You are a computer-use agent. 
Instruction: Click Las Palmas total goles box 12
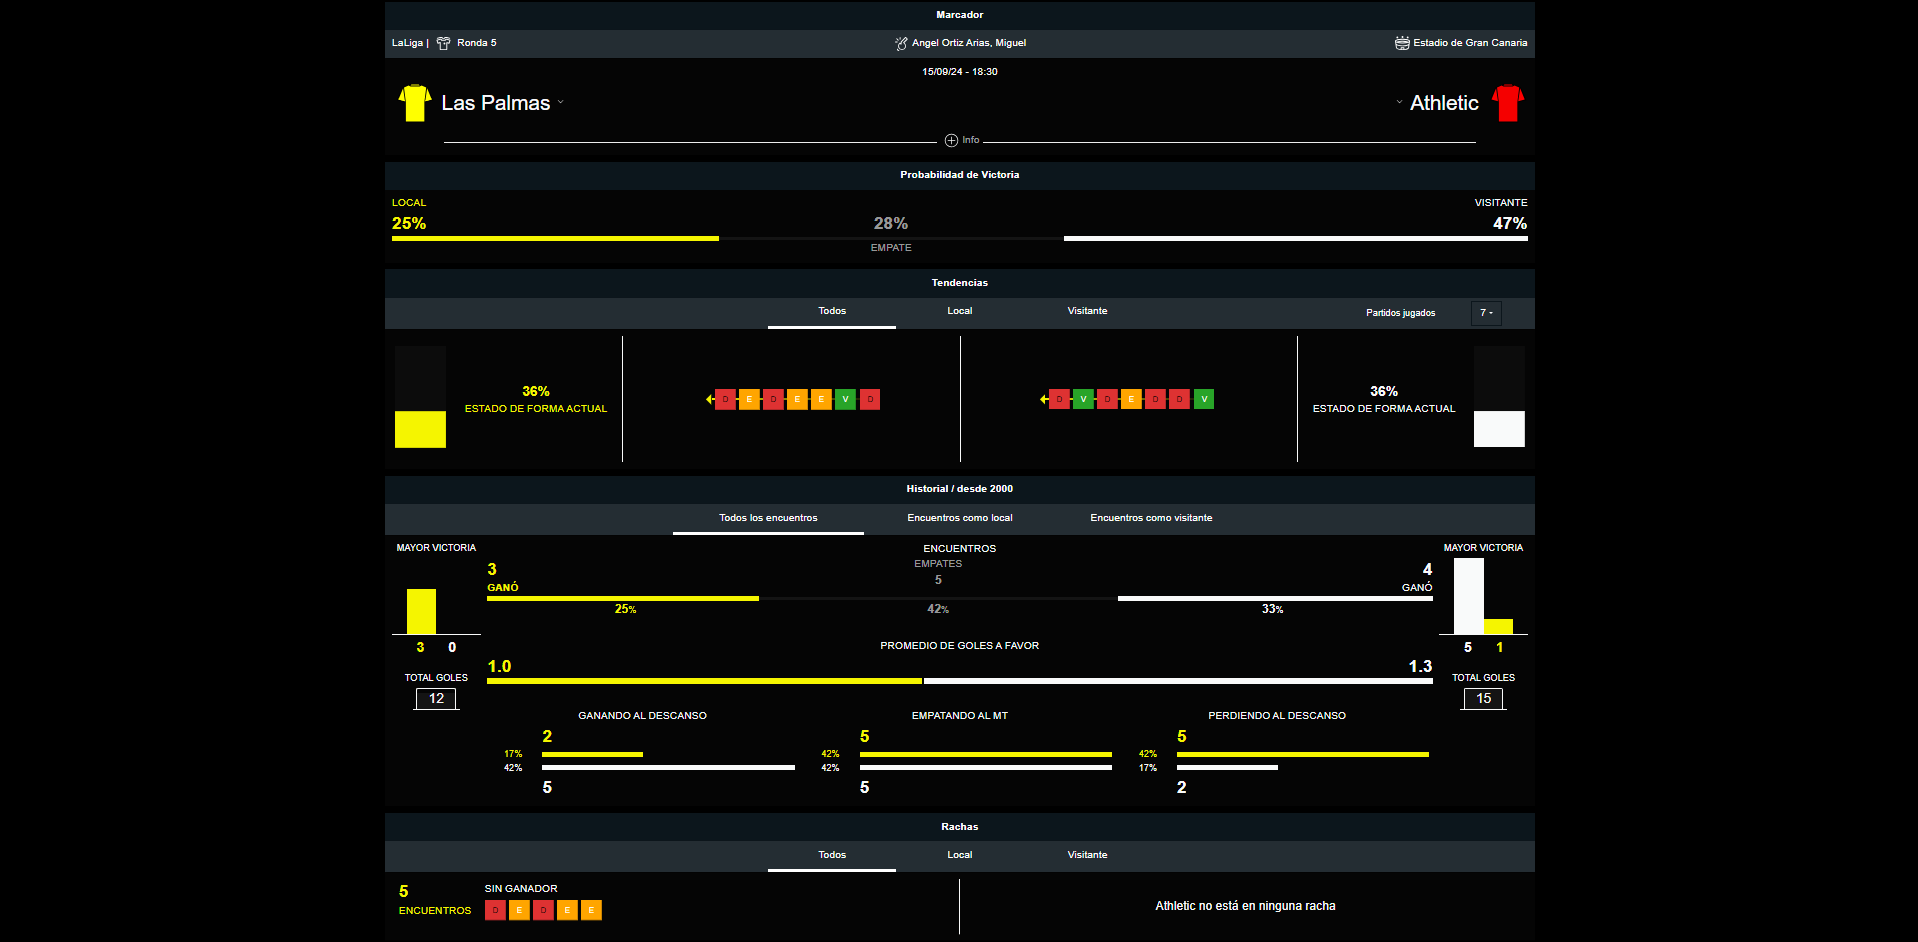436,699
